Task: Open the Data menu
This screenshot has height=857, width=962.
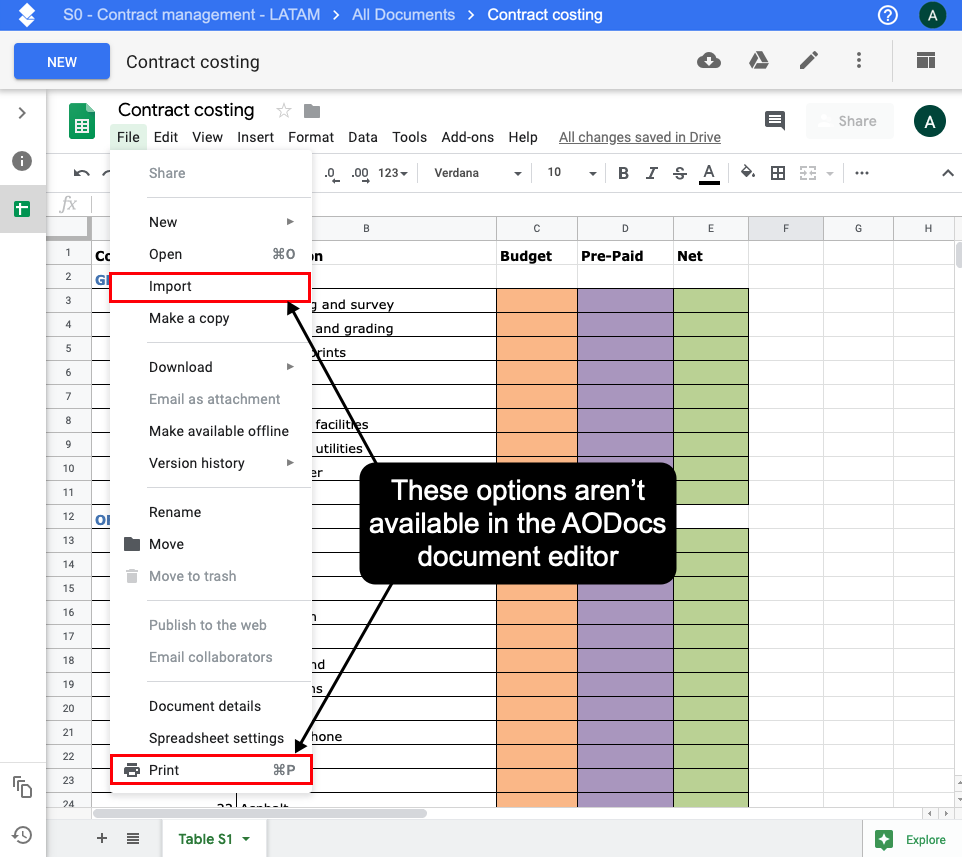Action: [363, 137]
